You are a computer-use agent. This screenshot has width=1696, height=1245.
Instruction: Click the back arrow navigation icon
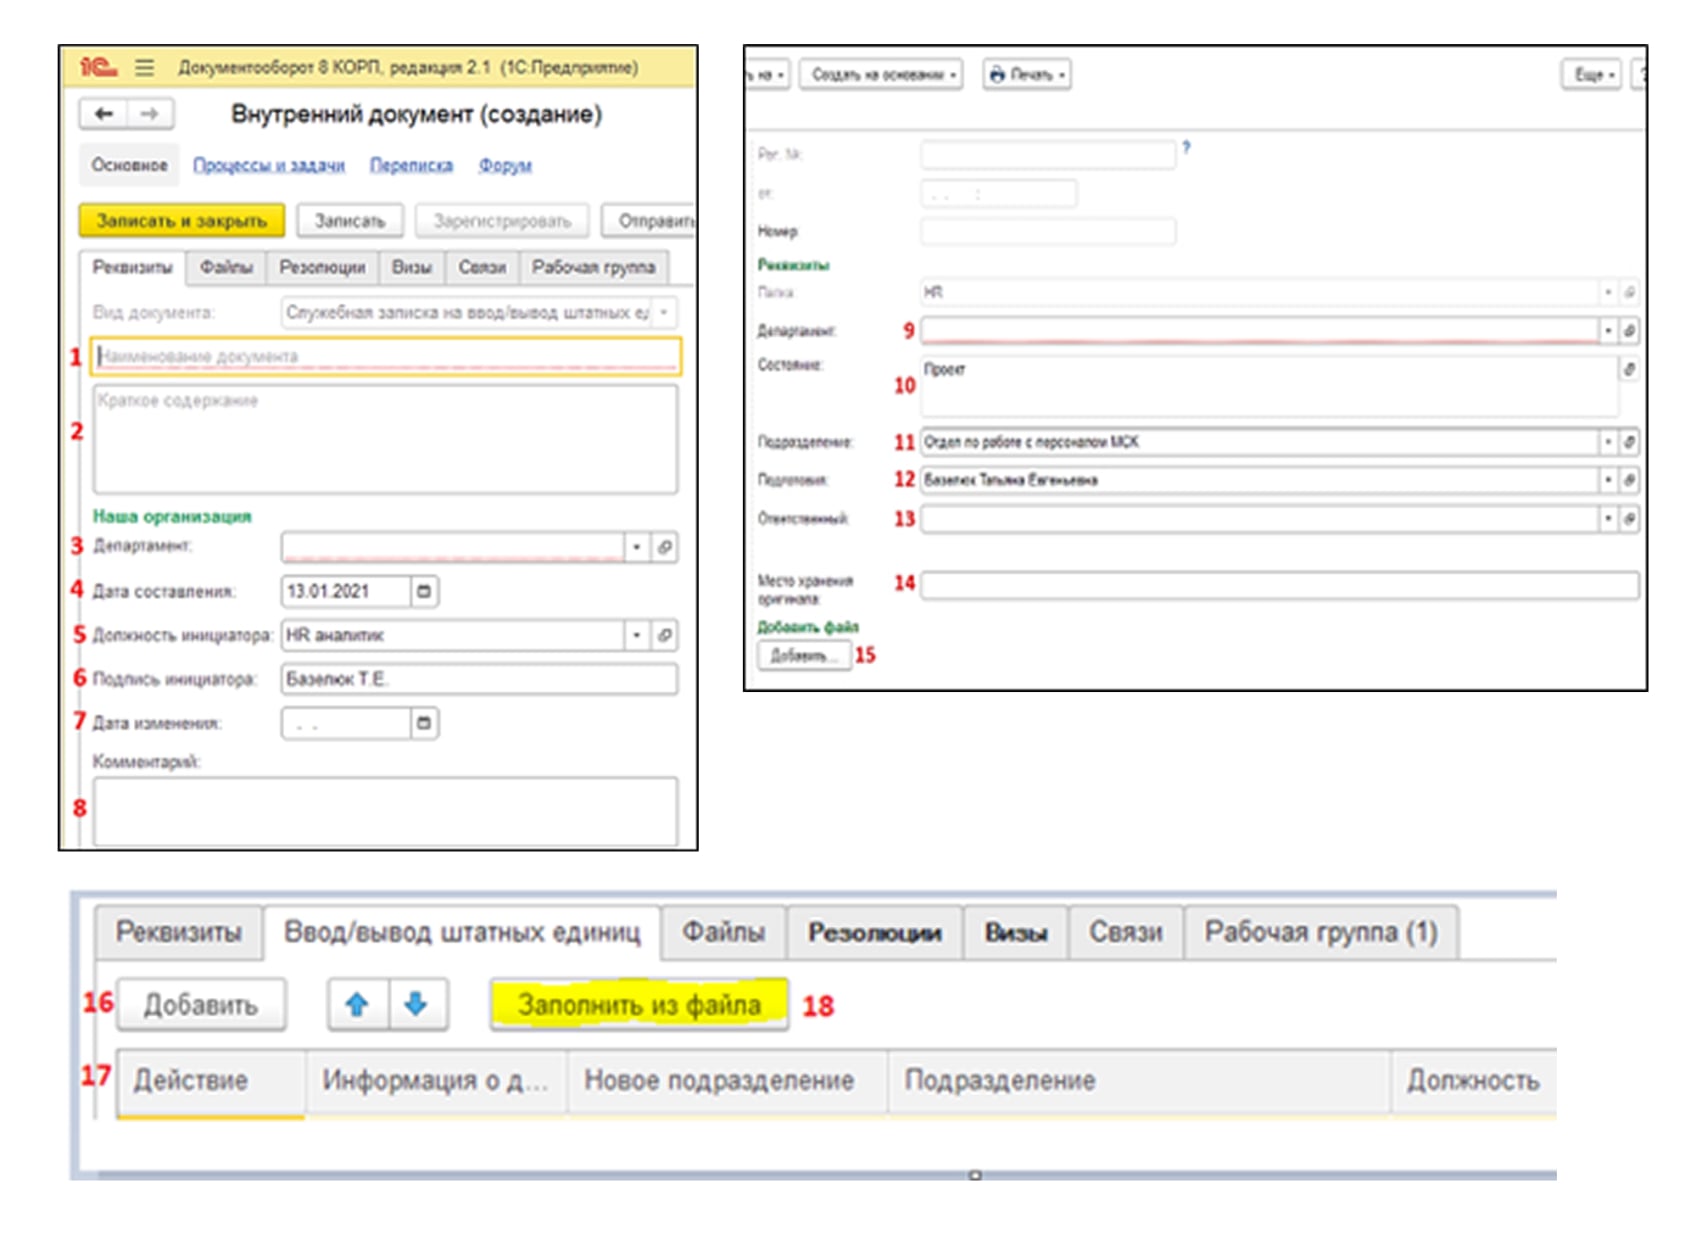(104, 114)
